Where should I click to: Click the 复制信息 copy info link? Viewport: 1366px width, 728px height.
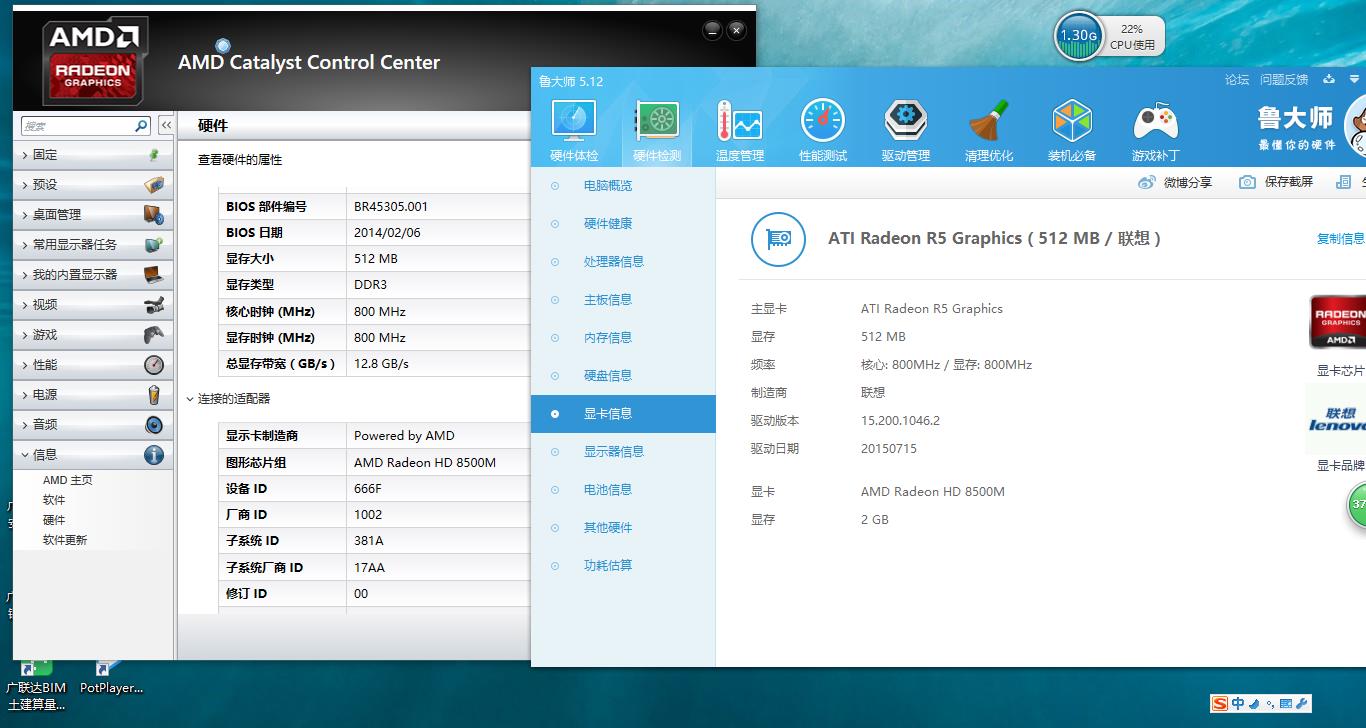click(1341, 239)
